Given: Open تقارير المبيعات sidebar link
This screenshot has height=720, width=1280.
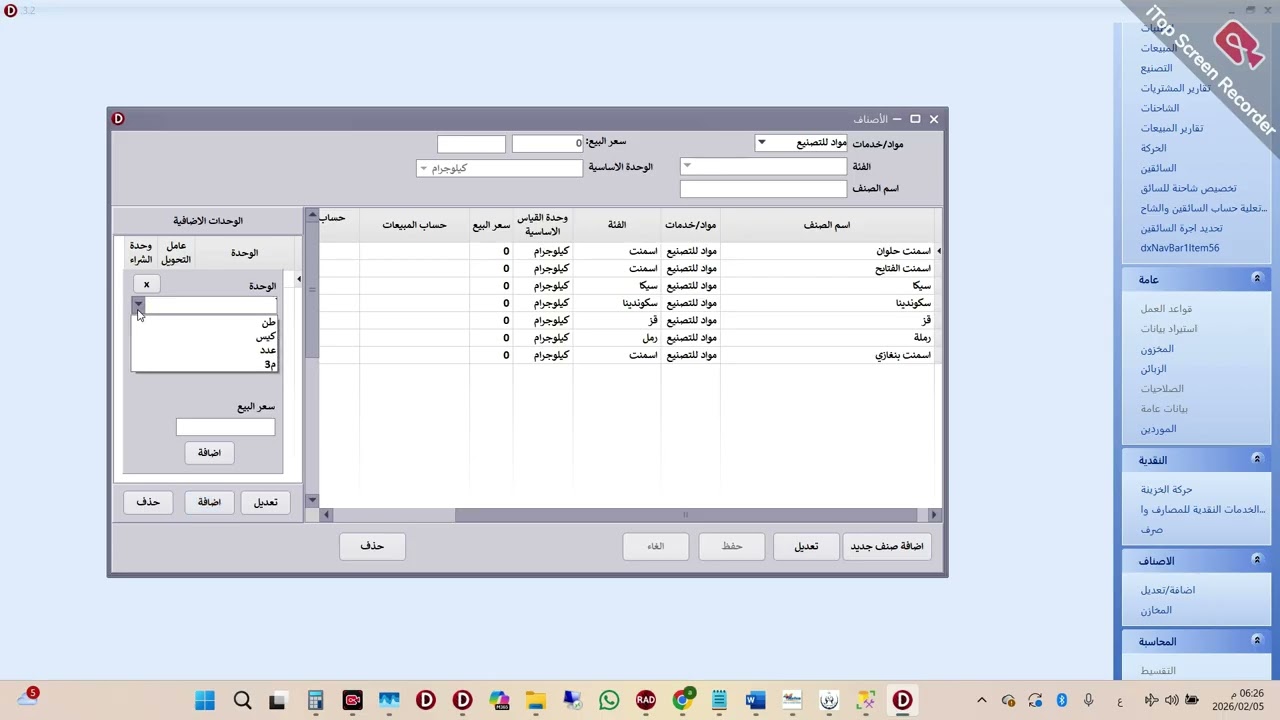Looking at the screenshot, I should (x=1172, y=128).
